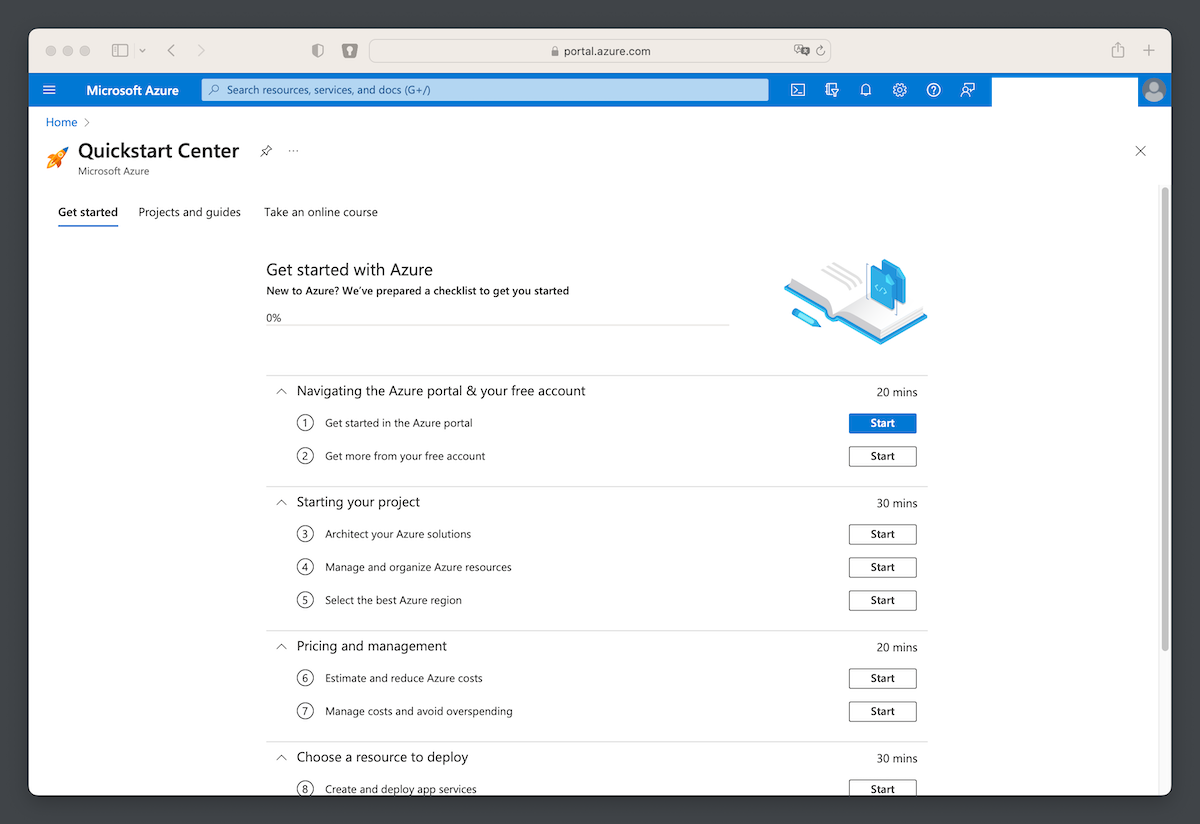The height and width of the screenshot is (824, 1200).
Task: Click the Architect your Azure solutions text
Action: point(398,534)
